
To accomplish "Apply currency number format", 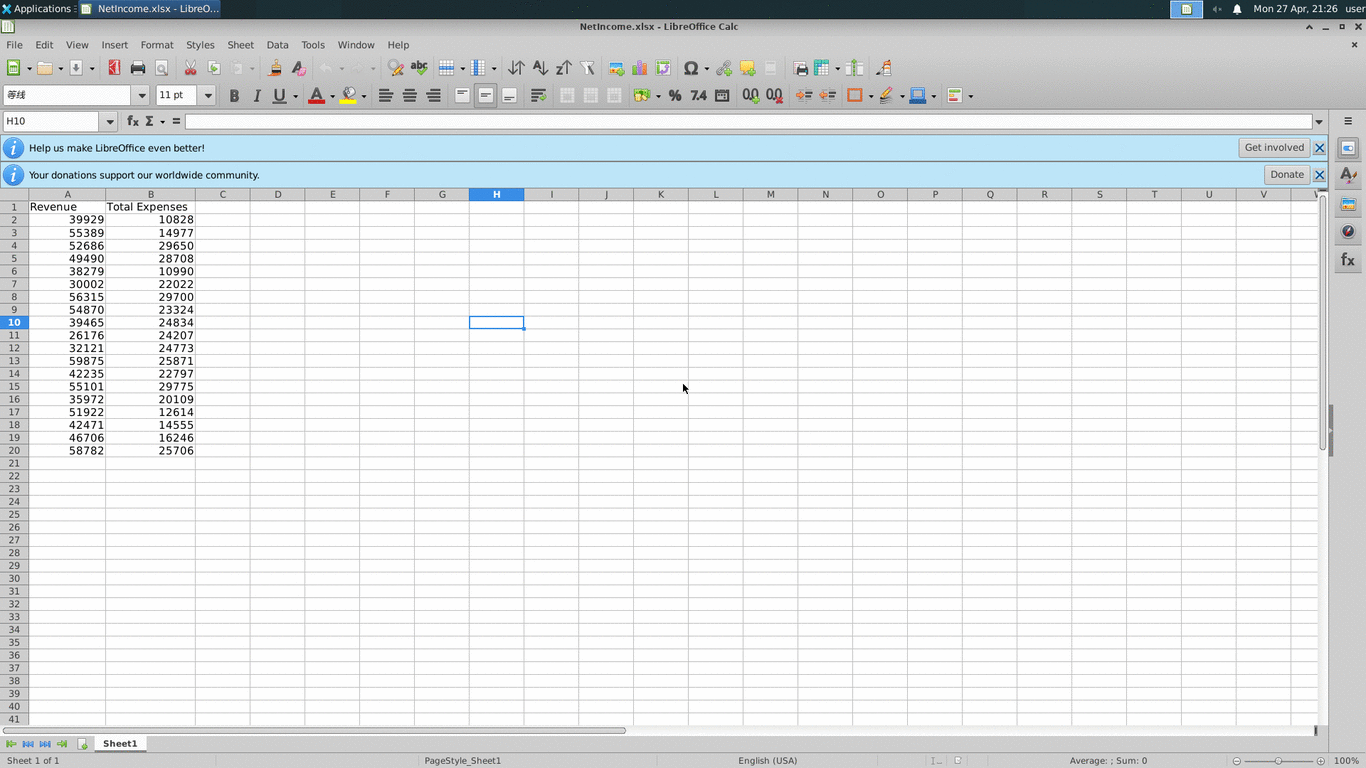I will [641, 95].
